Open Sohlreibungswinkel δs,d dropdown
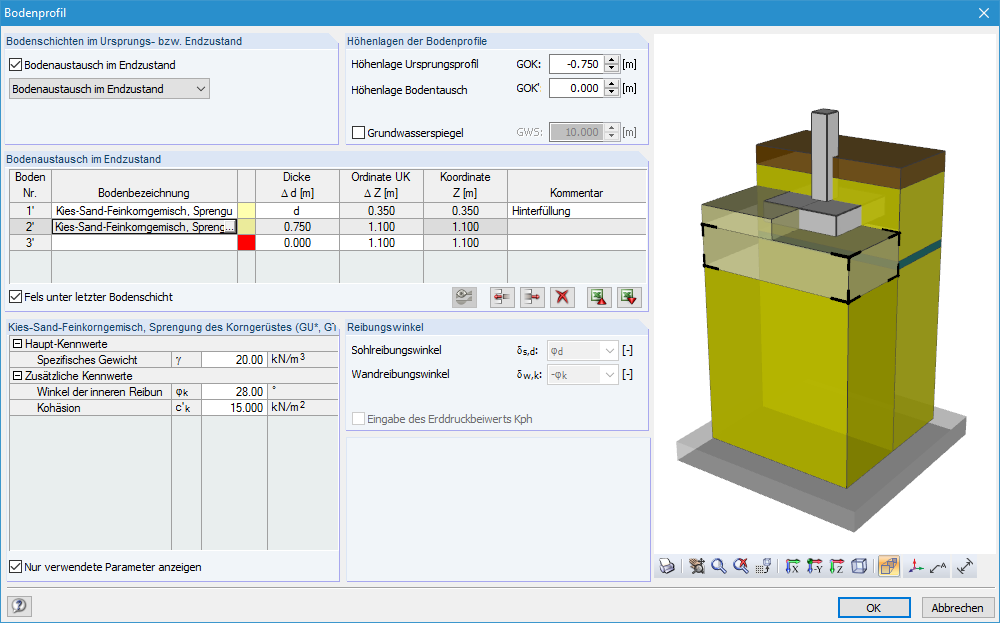Viewport: 1000px width, 623px height. pos(582,351)
